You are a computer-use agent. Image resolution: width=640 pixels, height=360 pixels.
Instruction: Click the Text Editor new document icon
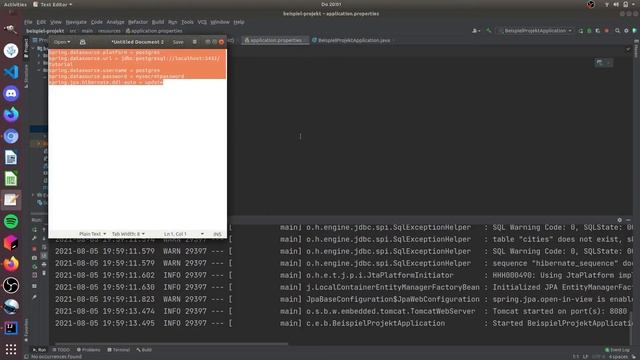coord(82,42)
